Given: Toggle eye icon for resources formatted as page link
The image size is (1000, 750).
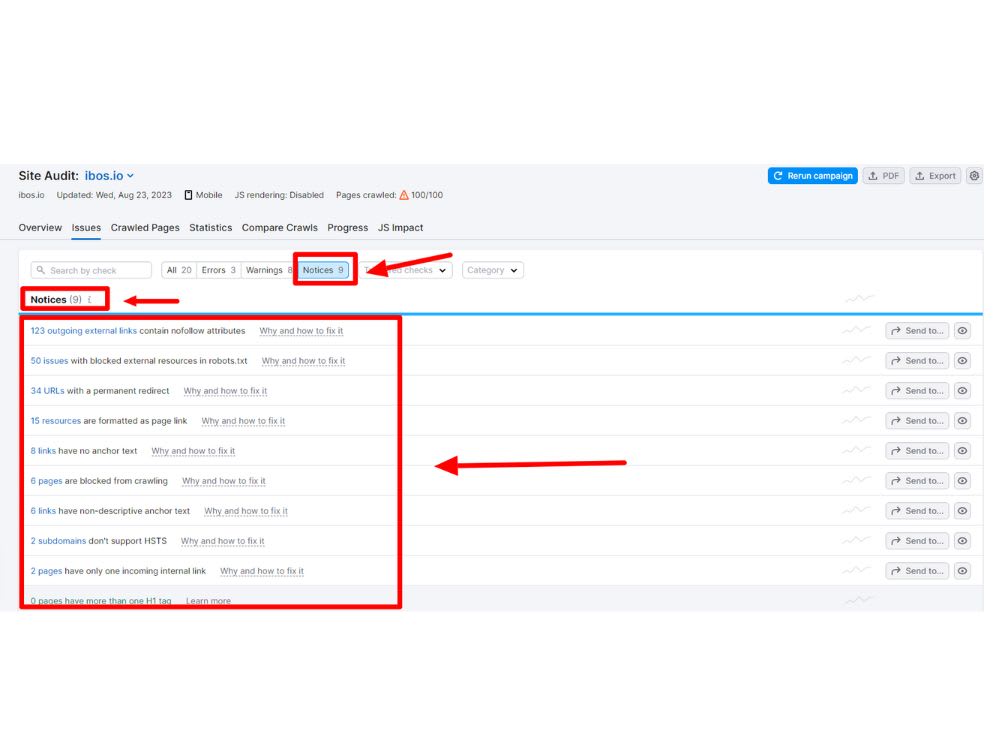Looking at the screenshot, I should point(962,420).
